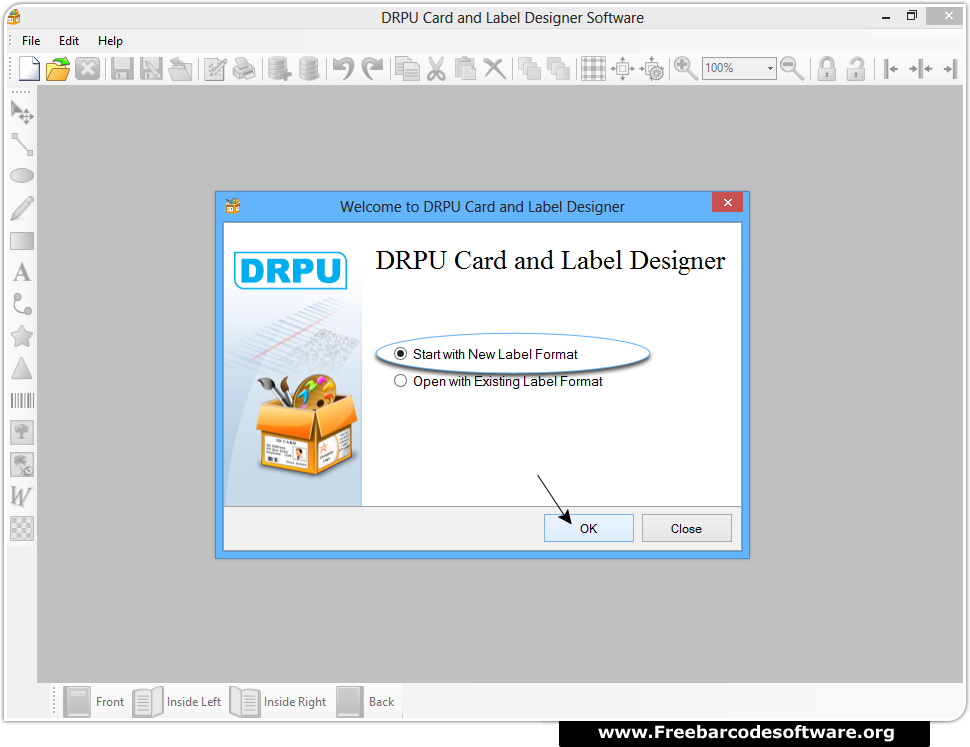Toggle the grid display icon
Viewport: 970px width, 747px height.
tap(593, 69)
